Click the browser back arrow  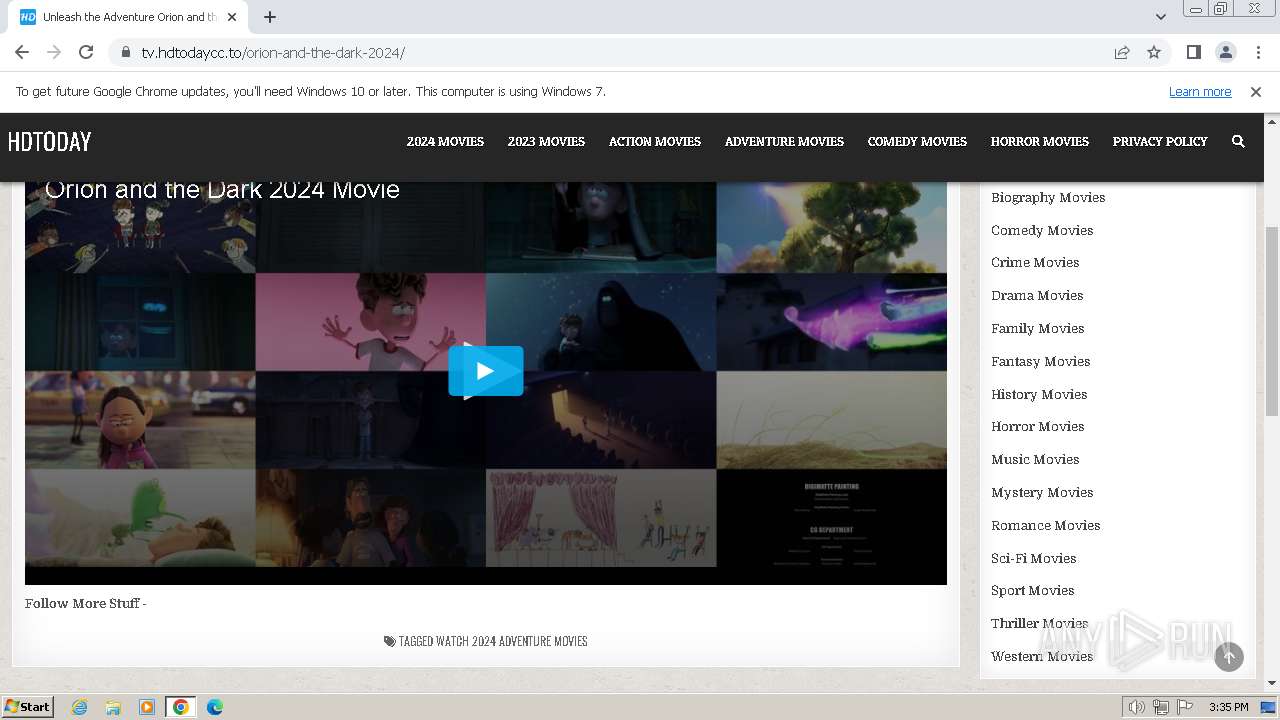[22, 52]
